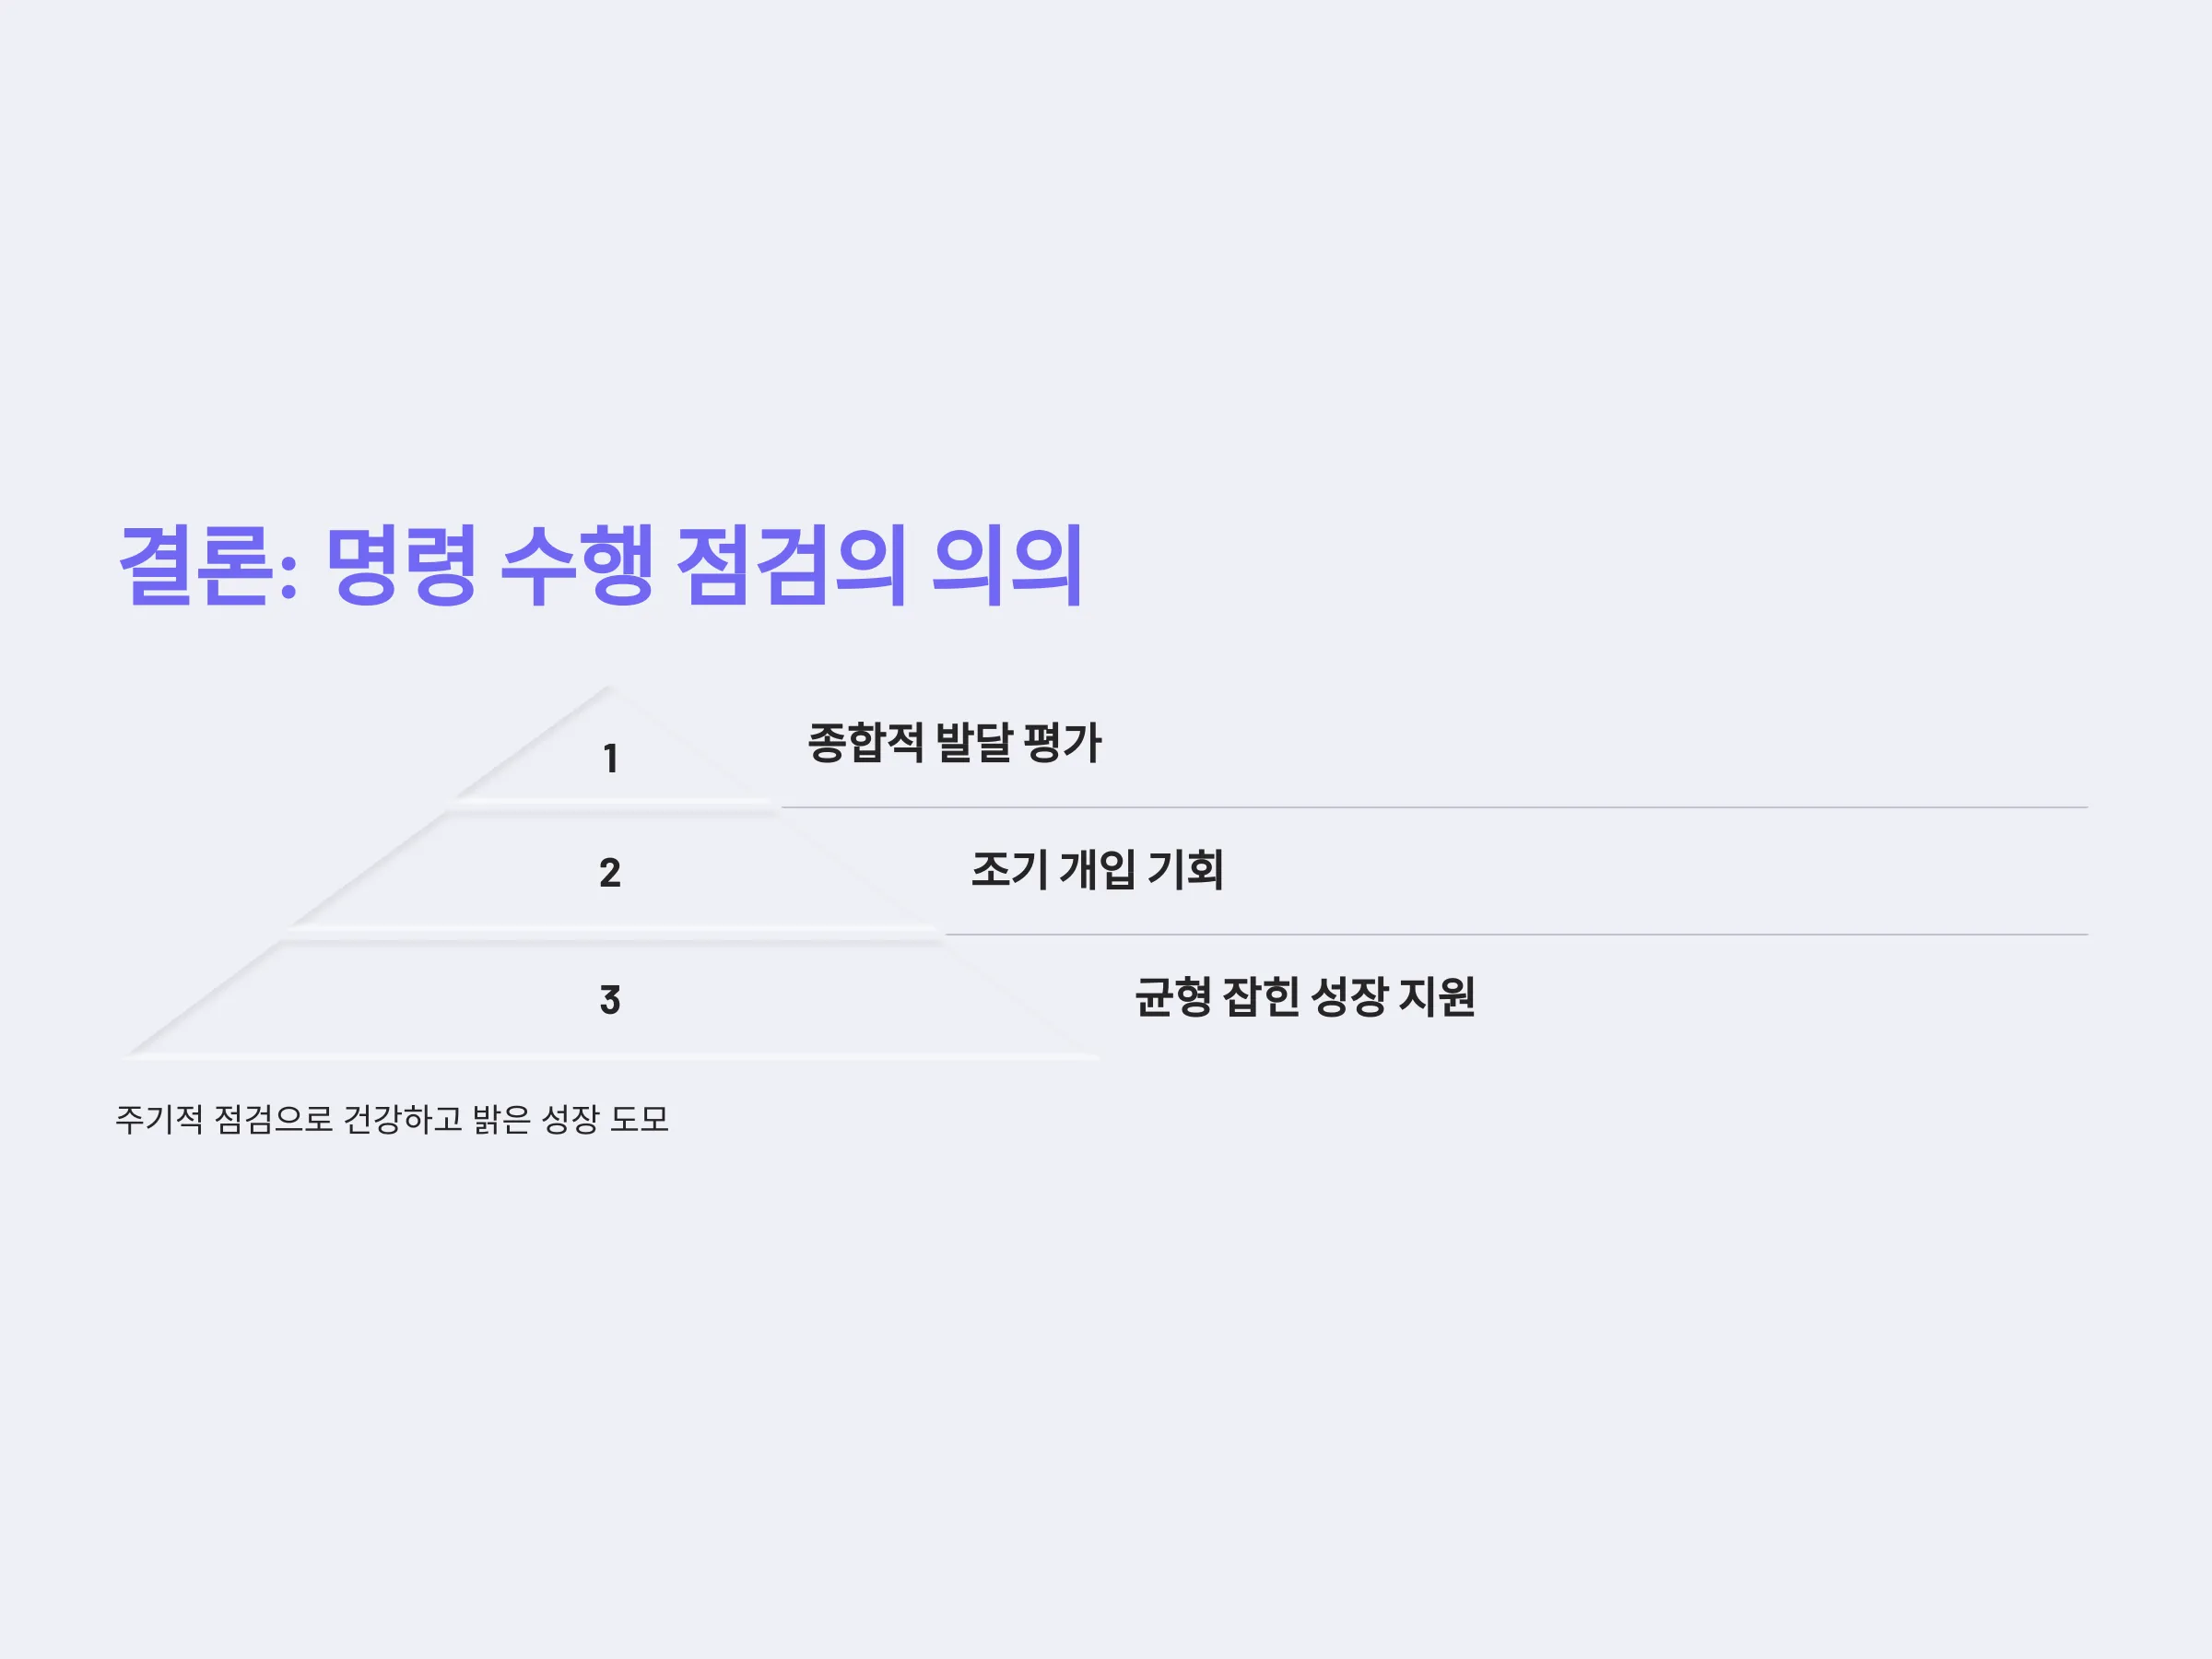Viewport: 2212px width, 1659px height.
Task: Click the word '지원' in the third label
Action: tap(1437, 997)
